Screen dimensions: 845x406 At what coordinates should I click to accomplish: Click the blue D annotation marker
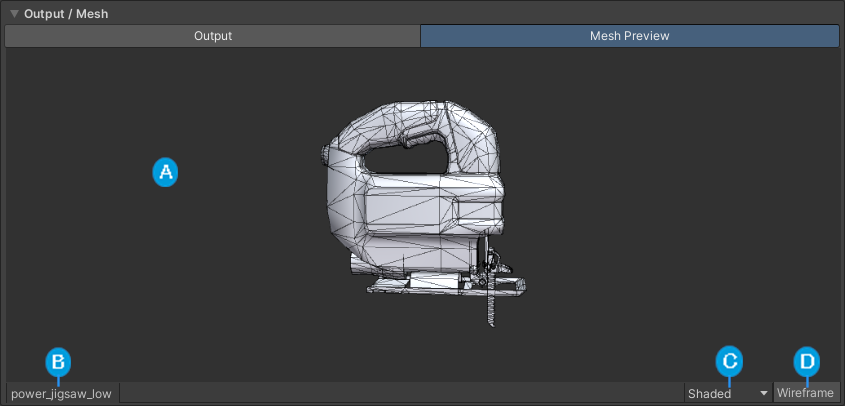click(x=806, y=361)
